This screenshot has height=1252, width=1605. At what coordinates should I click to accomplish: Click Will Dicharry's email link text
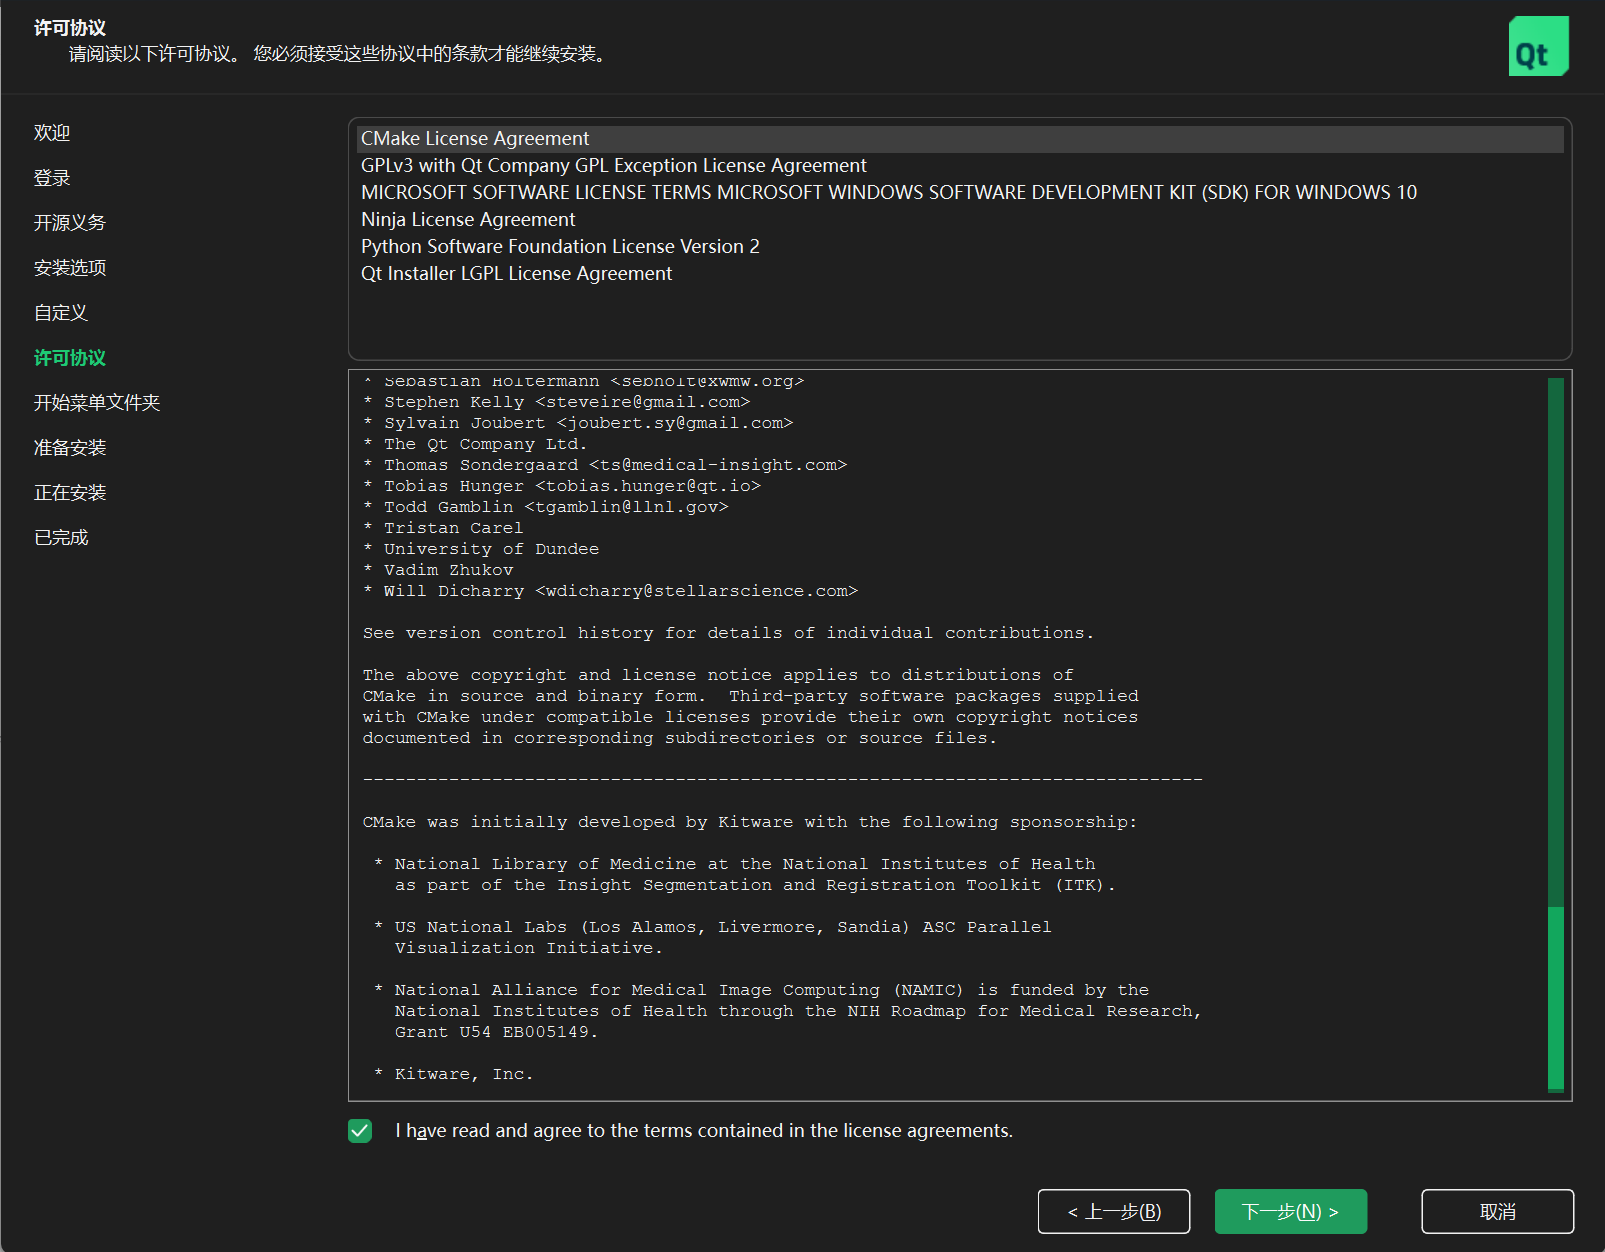[x=697, y=591]
